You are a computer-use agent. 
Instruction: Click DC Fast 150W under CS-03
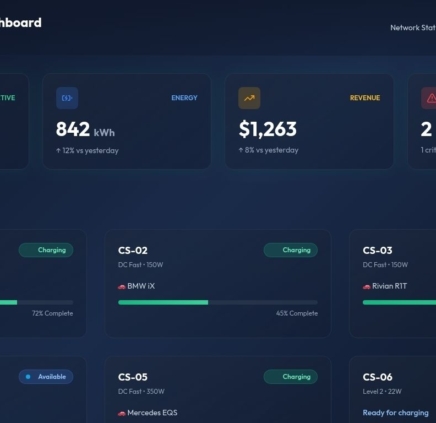[385, 265]
